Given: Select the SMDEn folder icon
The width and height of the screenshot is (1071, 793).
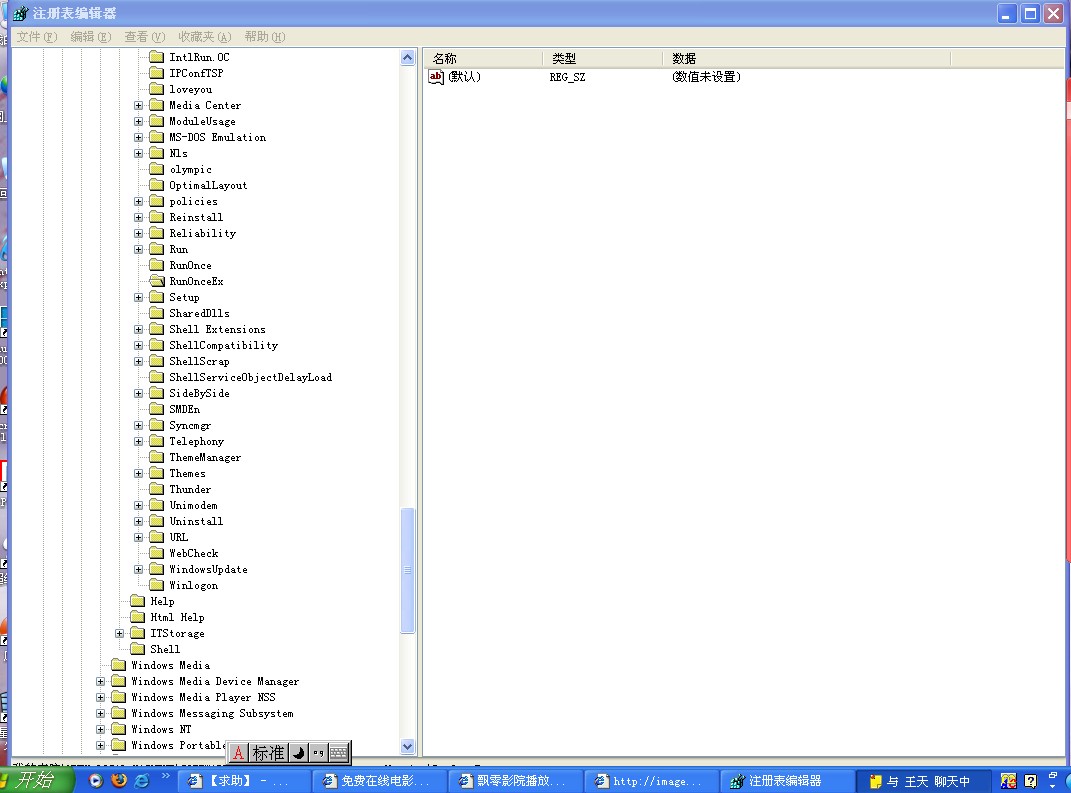Looking at the screenshot, I should [157, 408].
